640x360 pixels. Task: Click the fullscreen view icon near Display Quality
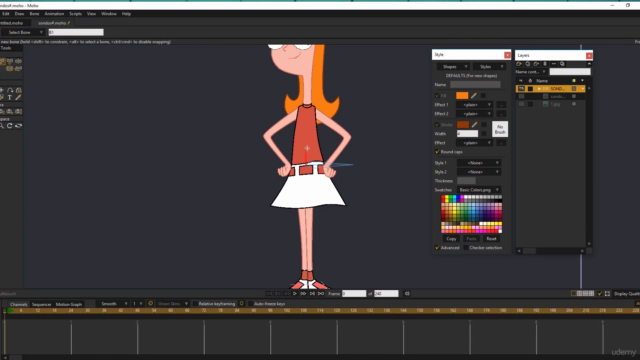[x=607, y=293]
